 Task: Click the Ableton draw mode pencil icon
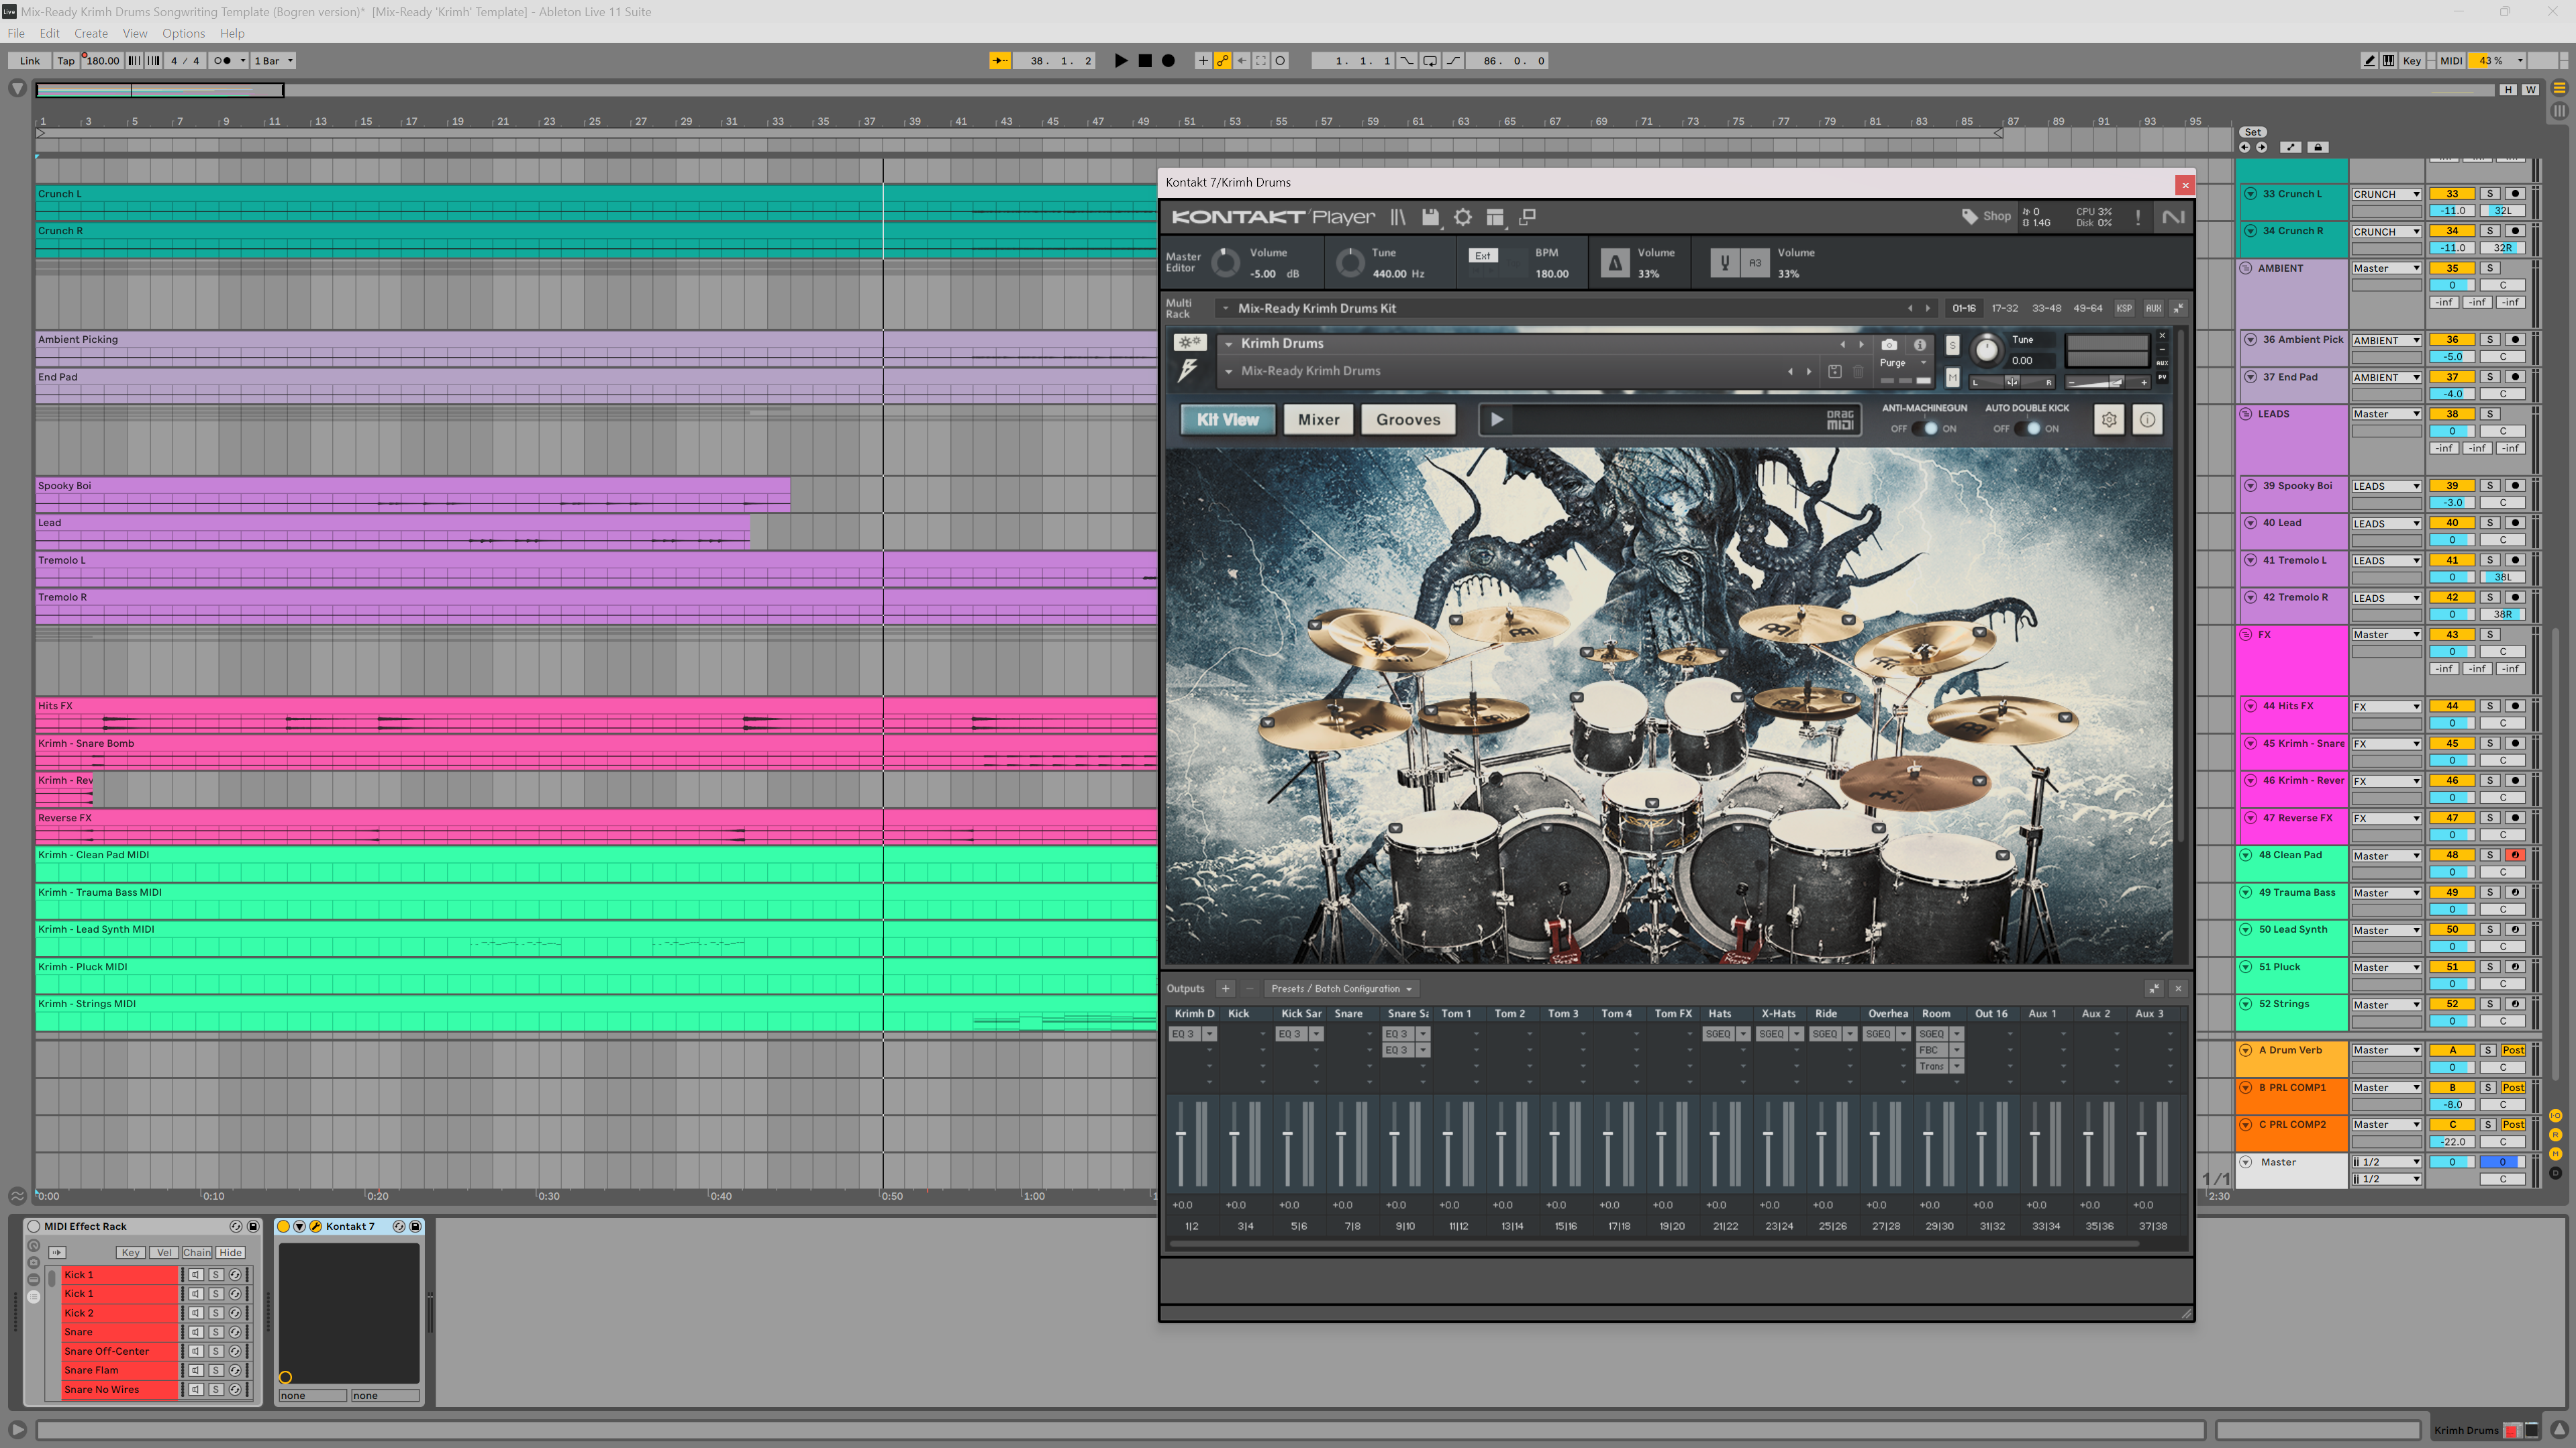[2369, 61]
